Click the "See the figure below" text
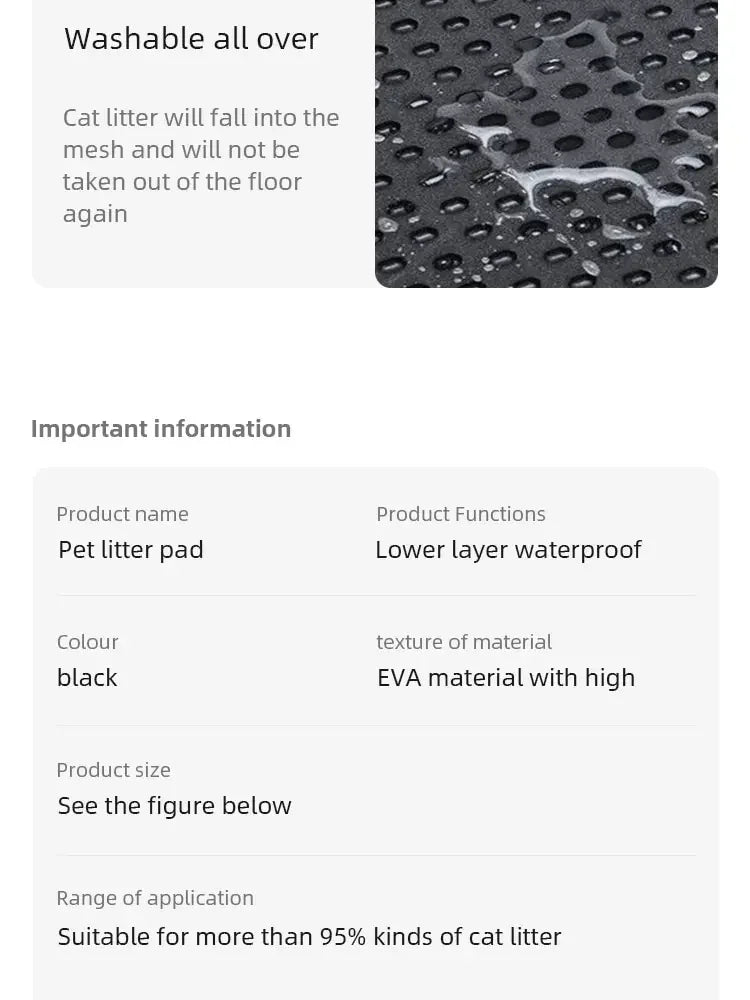 tap(175, 806)
